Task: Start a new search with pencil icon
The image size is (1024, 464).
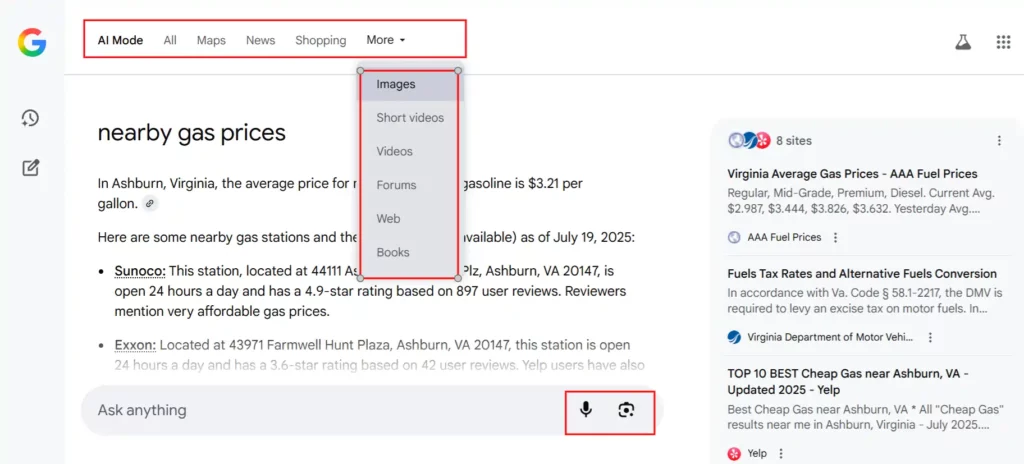Action: tap(31, 168)
